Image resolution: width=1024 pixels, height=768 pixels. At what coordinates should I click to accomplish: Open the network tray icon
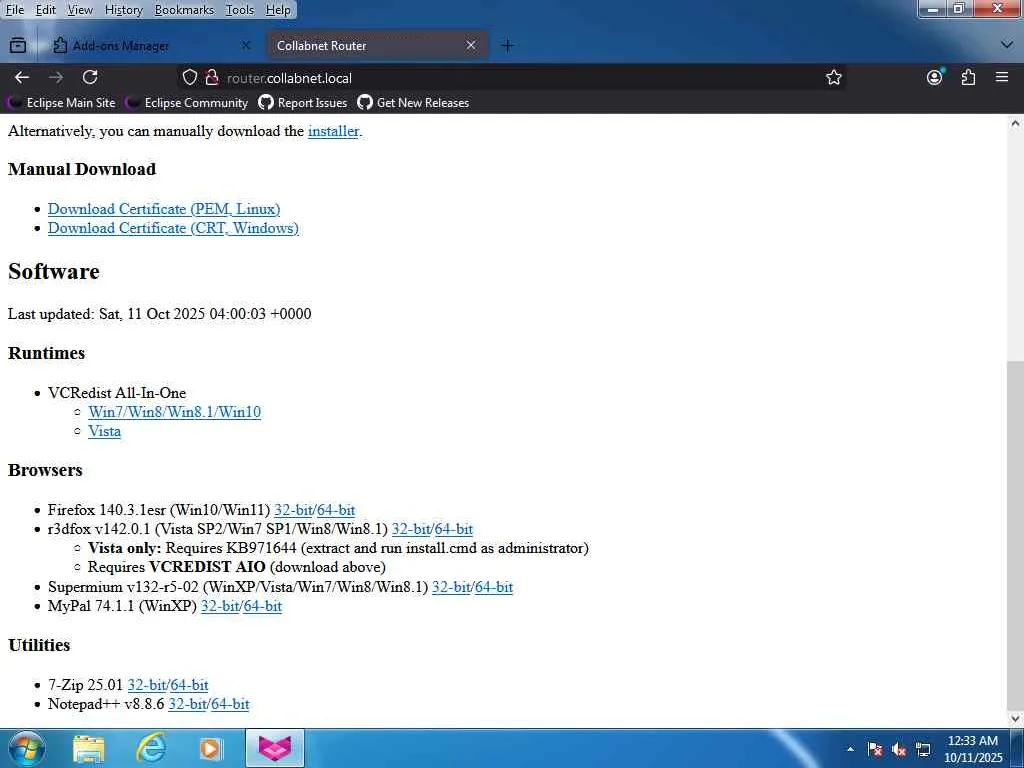coord(923,749)
